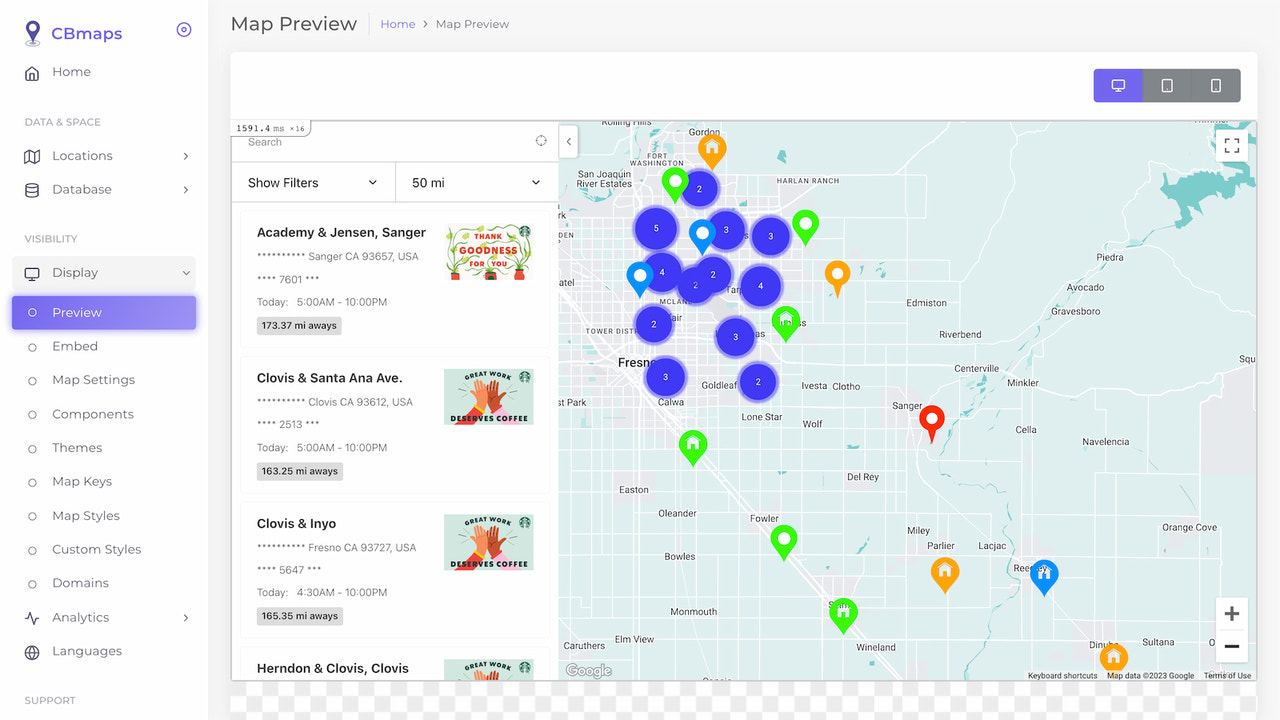Image resolution: width=1280 pixels, height=720 pixels.
Task: Open the 50 mi radius dropdown
Action: [x=476, y=182]
